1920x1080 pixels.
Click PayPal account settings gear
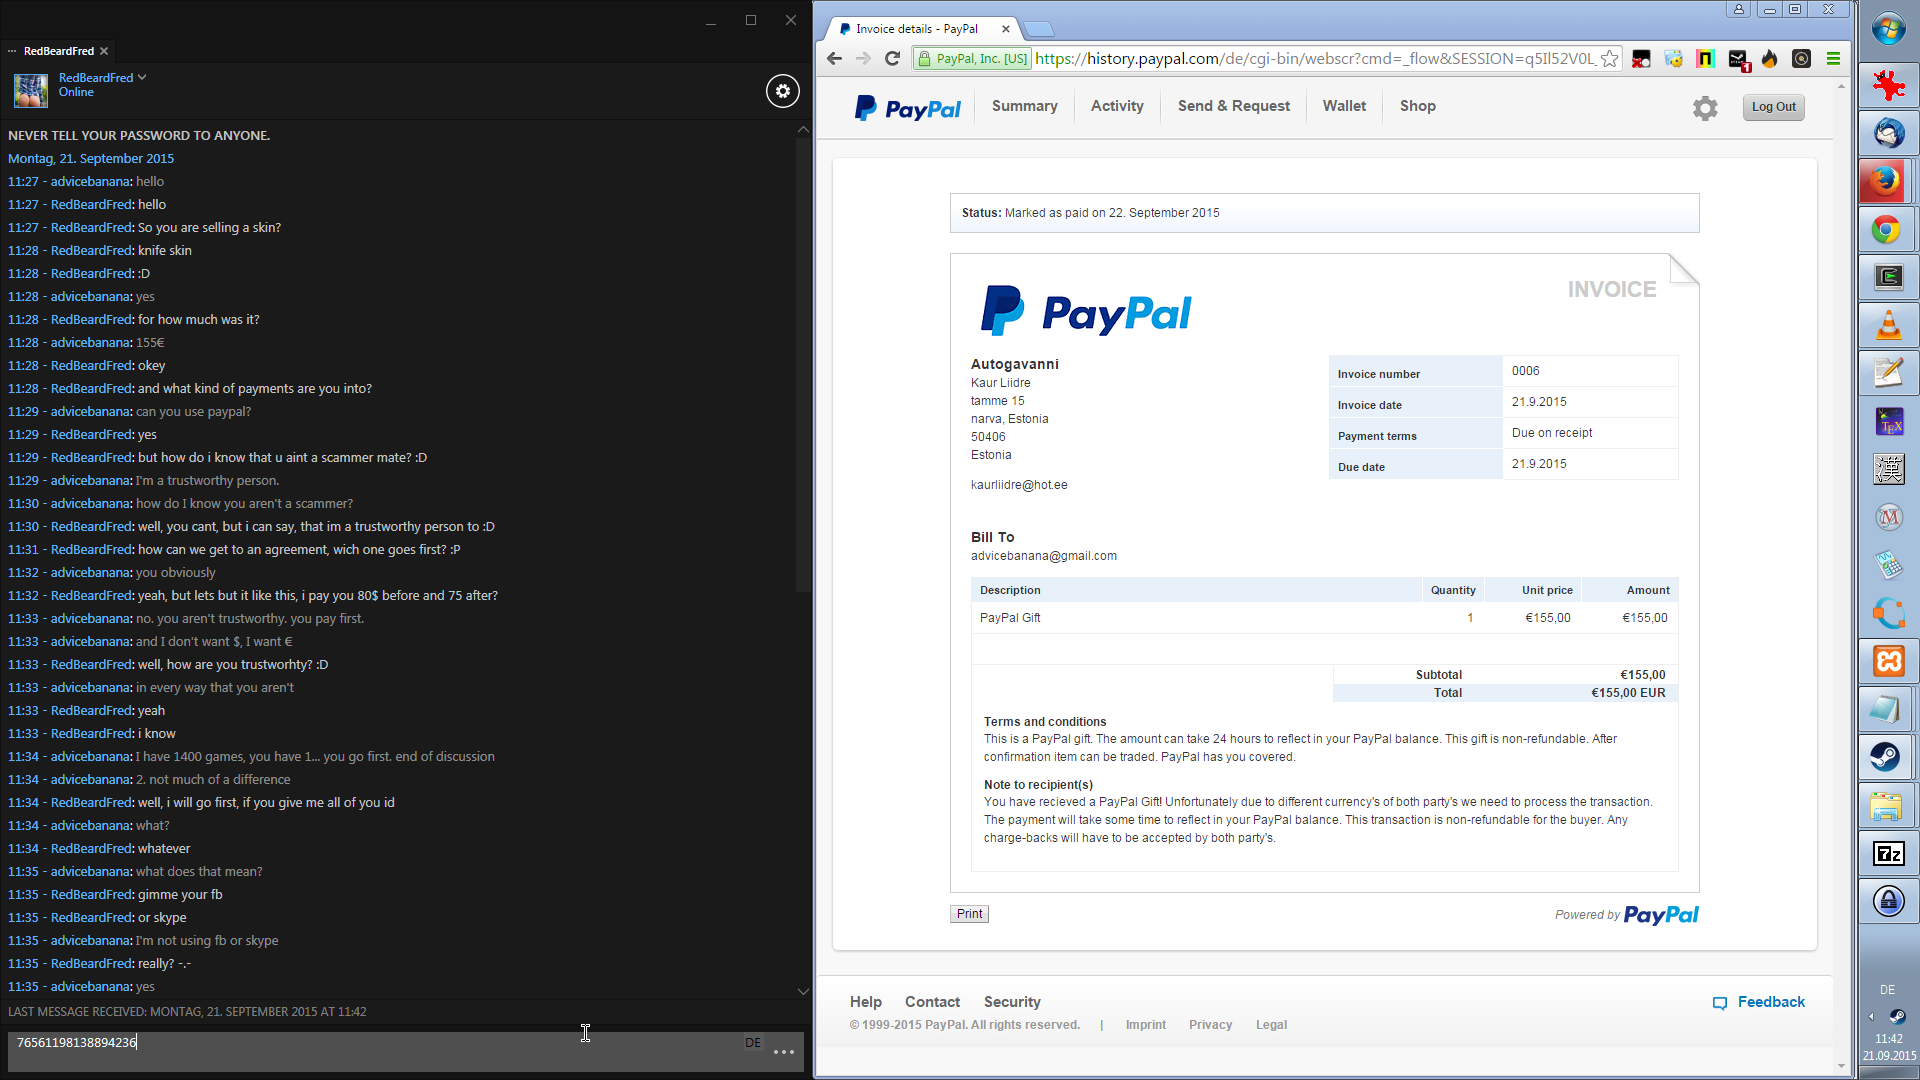(1705, 108)
